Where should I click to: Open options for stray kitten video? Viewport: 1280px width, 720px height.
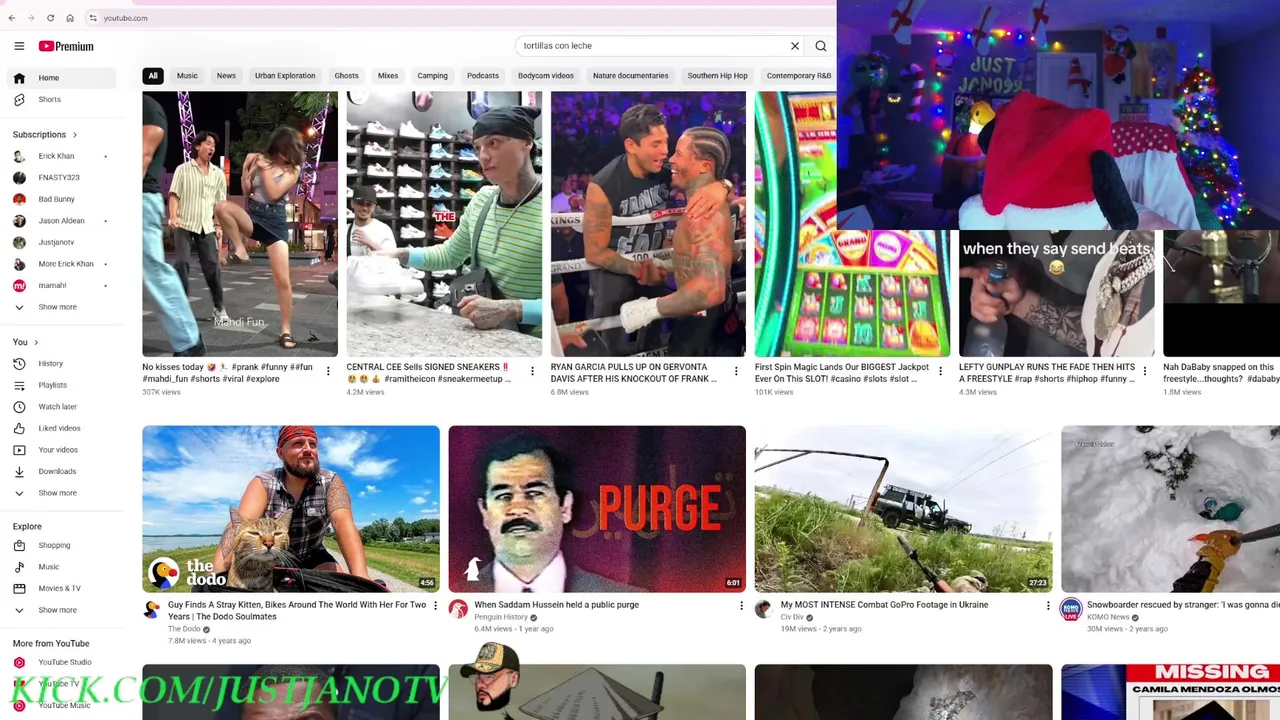click(x=435, y=606)
